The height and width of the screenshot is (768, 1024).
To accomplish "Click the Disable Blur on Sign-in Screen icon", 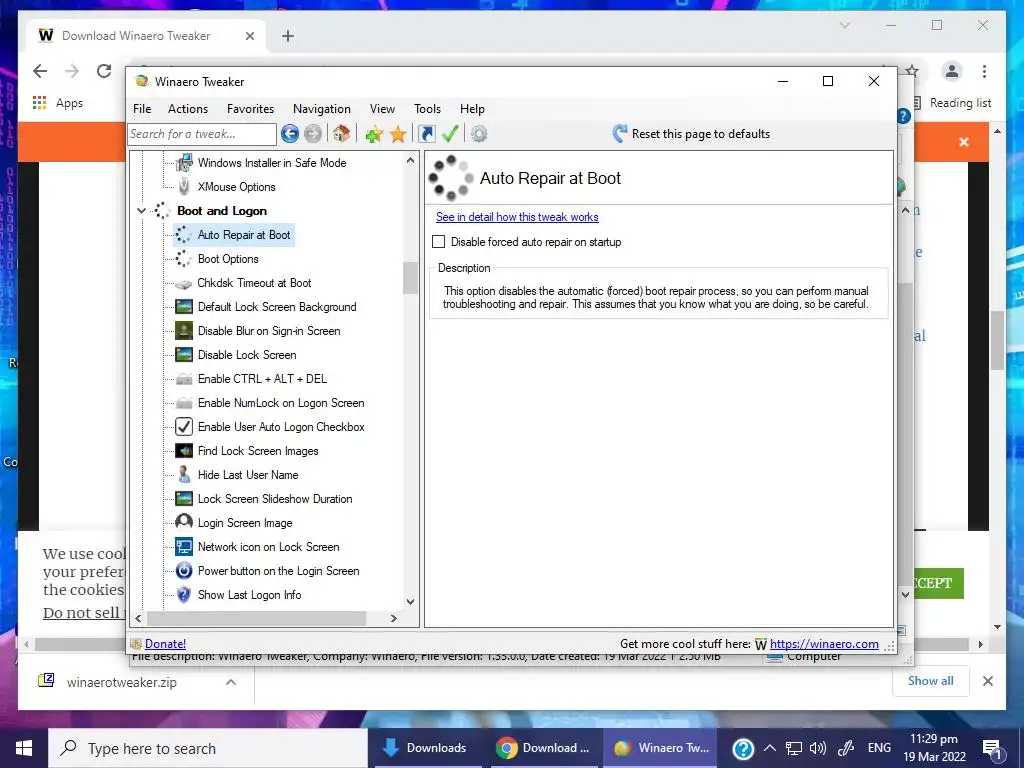I will click(184, 331).
